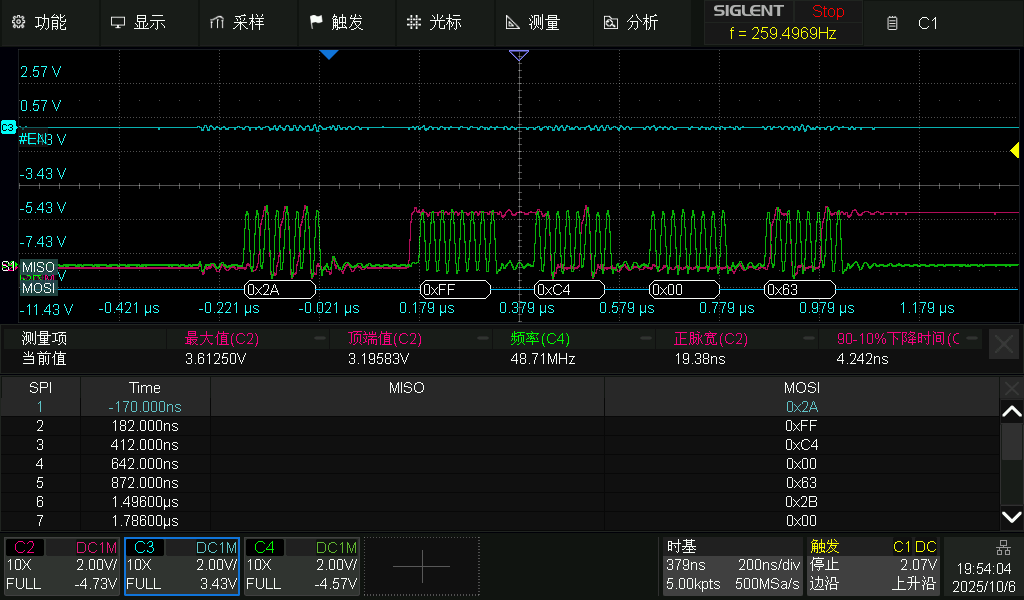
Task: Open the 时基 timebase settings box
Action: (x=732, y=566)
